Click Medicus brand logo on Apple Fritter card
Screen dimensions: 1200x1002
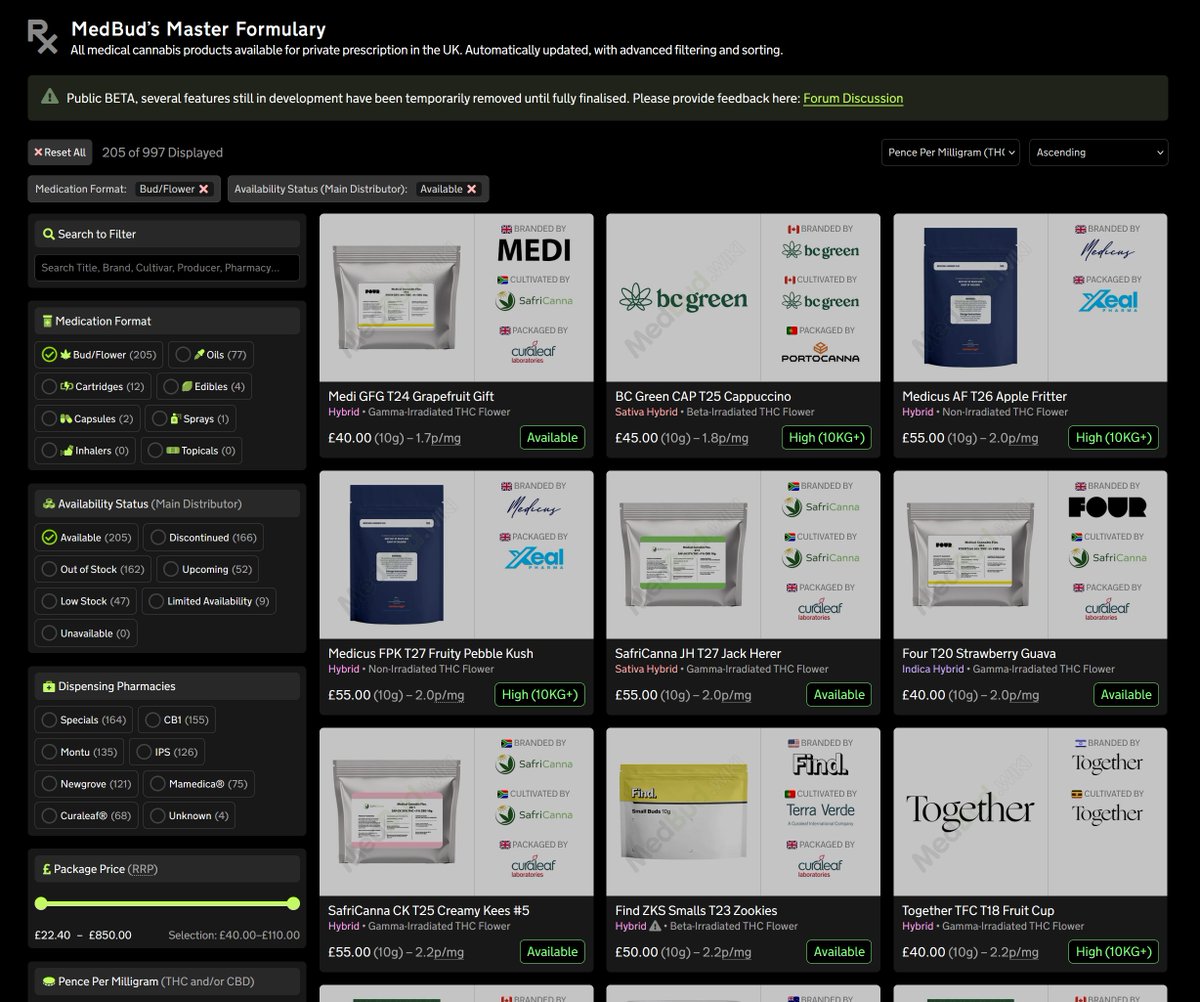[x=1108, y=249]
